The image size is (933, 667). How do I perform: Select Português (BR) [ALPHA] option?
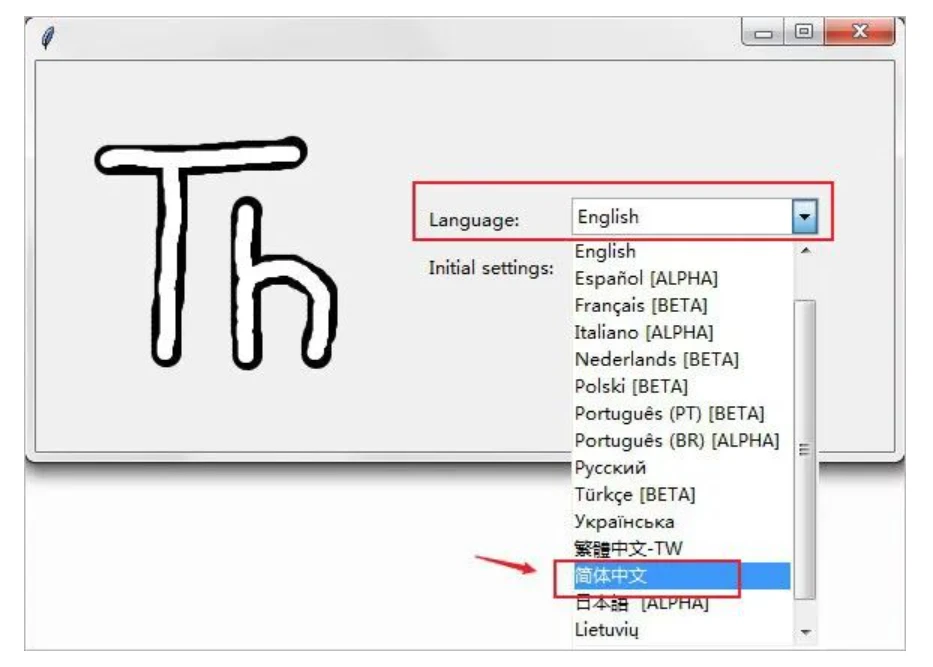point(676,440)
